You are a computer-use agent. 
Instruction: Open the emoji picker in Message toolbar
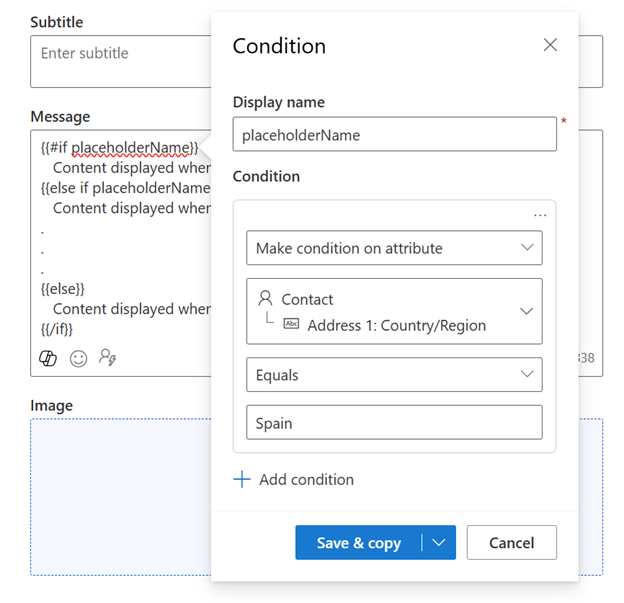click(78, 358)
